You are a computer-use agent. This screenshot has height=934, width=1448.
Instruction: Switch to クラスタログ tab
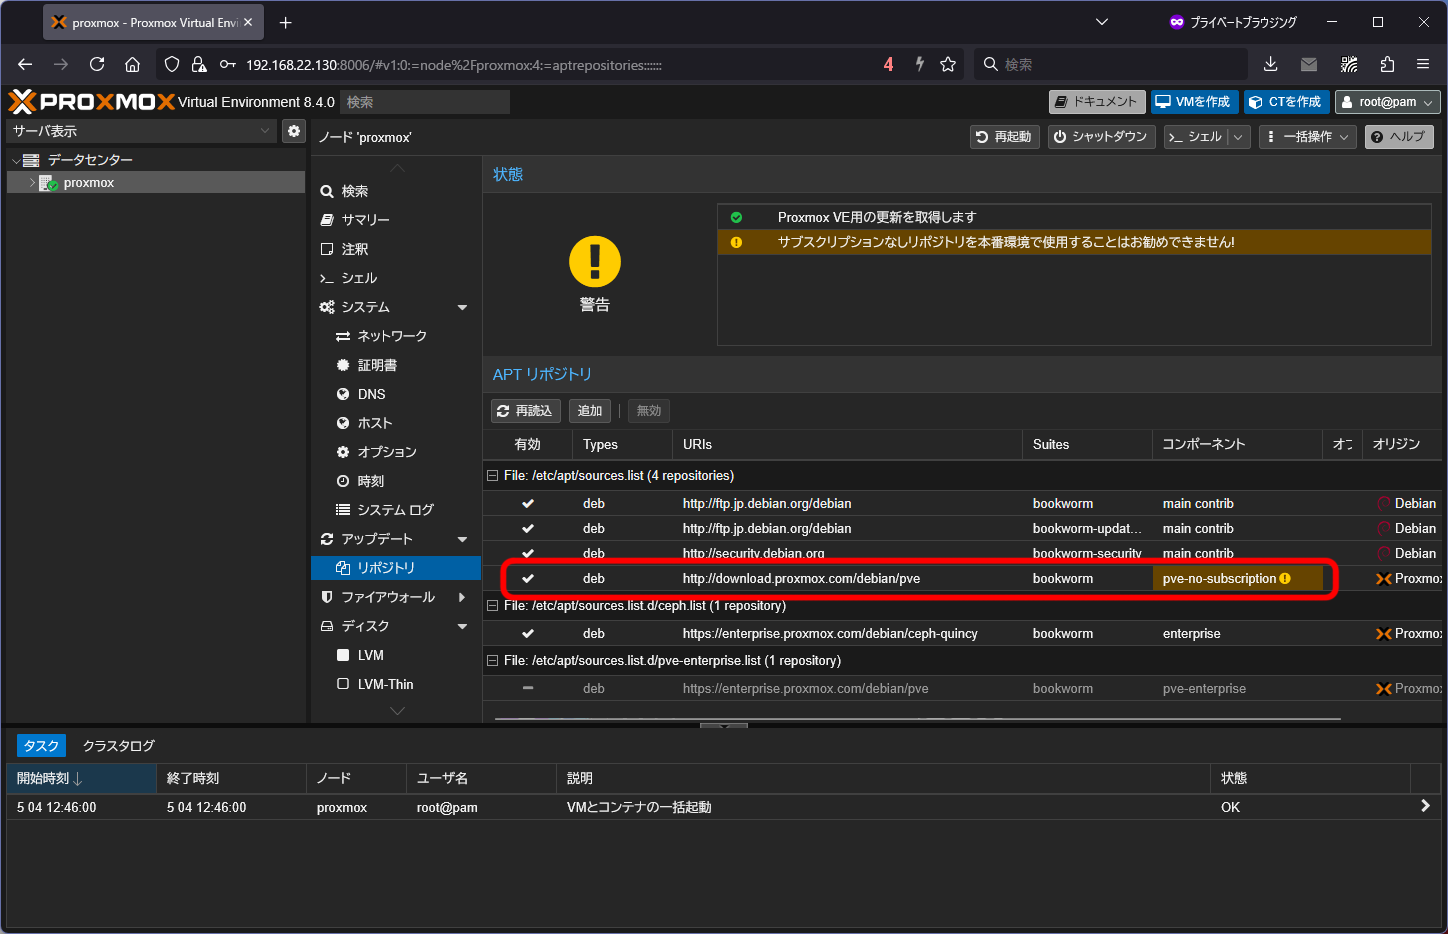pos(119,746)
